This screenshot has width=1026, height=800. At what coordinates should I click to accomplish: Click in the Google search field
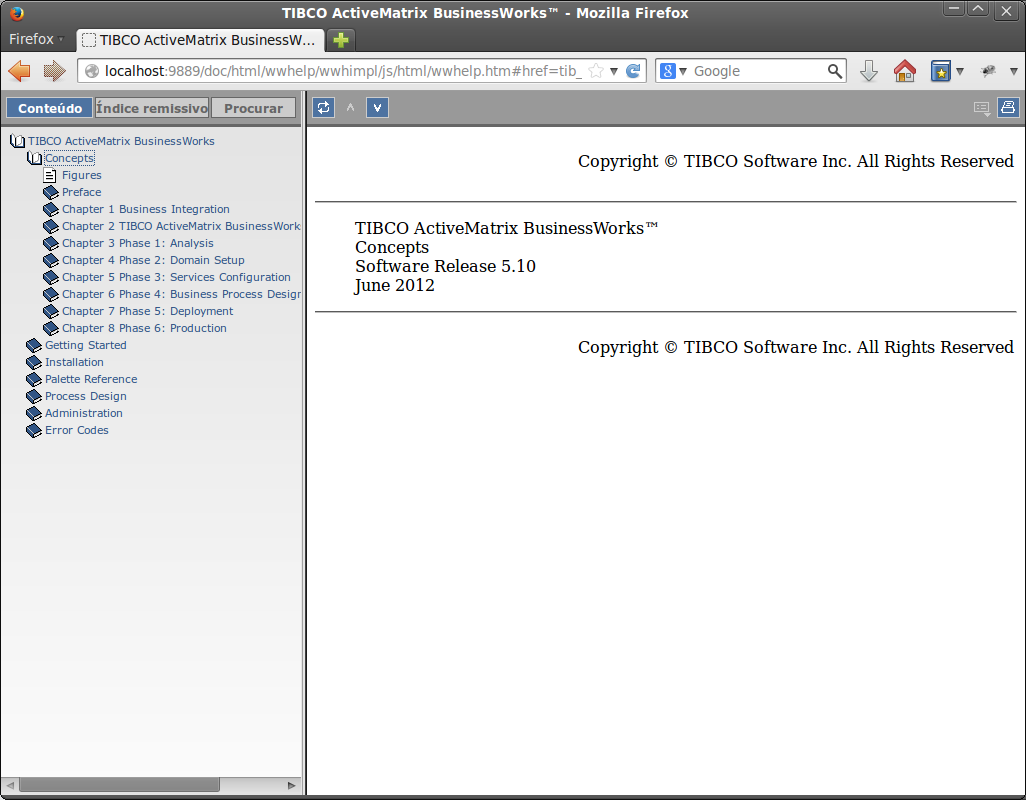(757, 71)
